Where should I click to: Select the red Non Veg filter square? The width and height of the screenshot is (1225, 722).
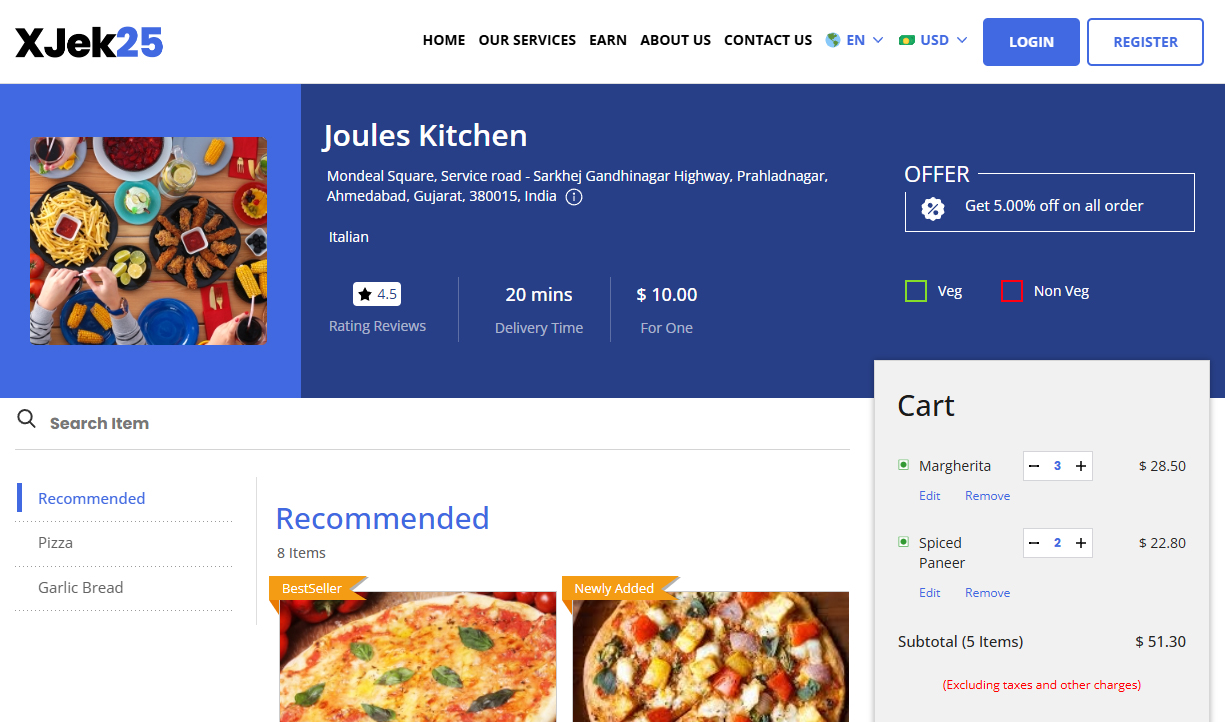(1012, 290)
